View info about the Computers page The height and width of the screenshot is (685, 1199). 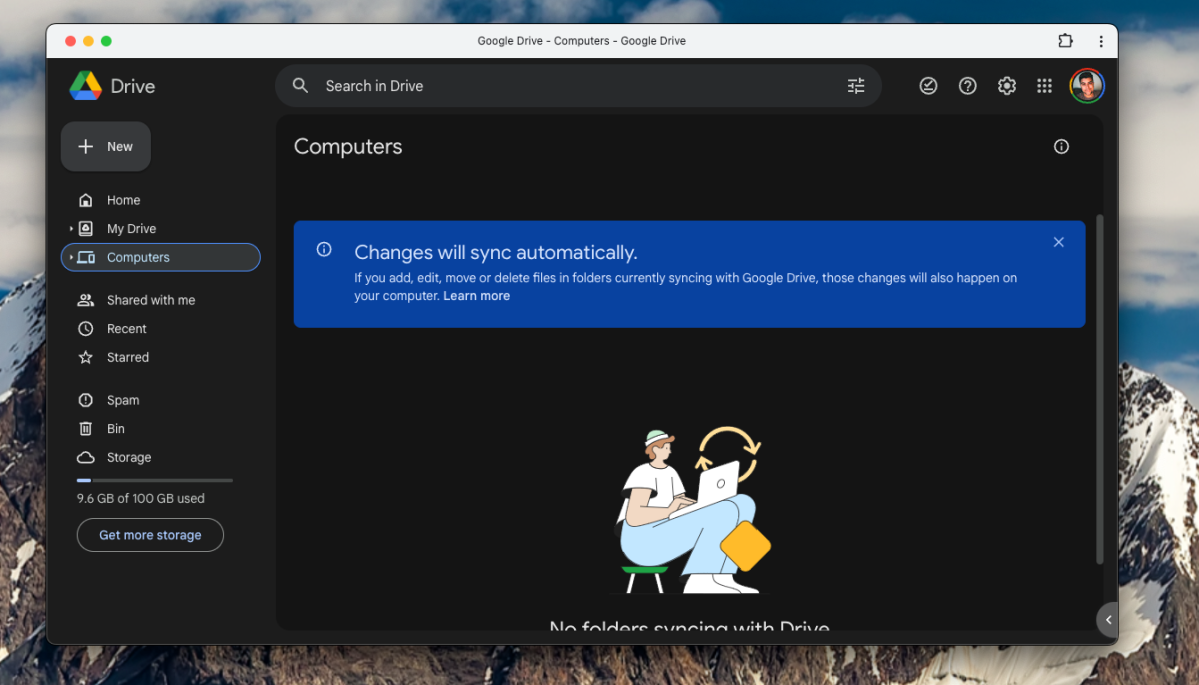pyautogui.click(x=1061, y=146)
